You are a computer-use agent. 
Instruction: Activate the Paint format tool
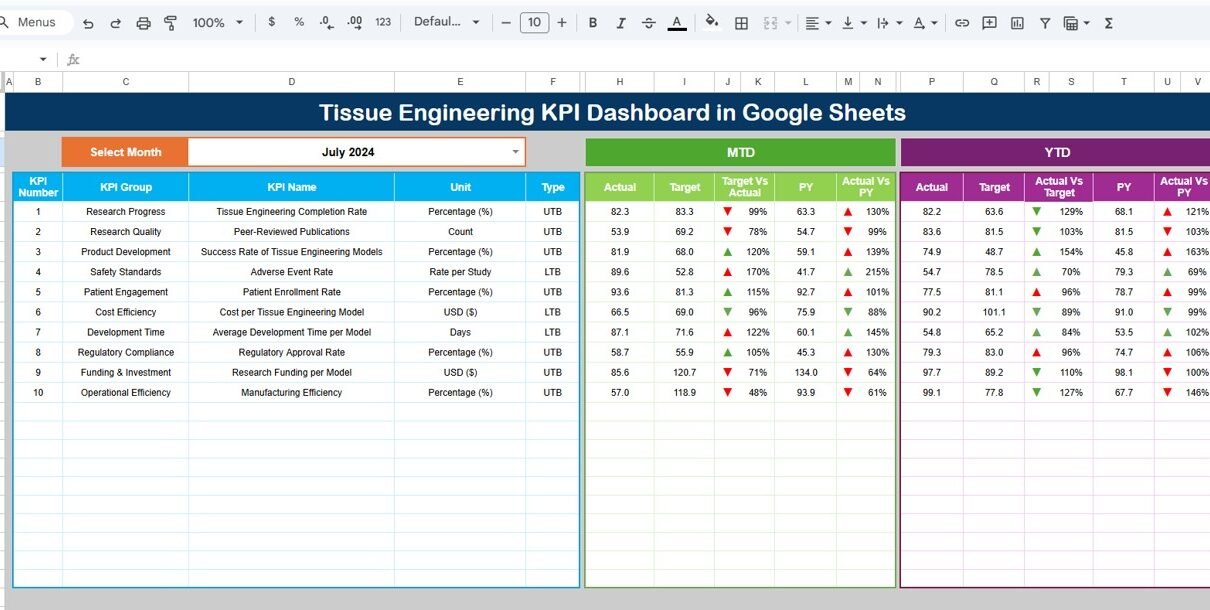(x=170, y=23)
